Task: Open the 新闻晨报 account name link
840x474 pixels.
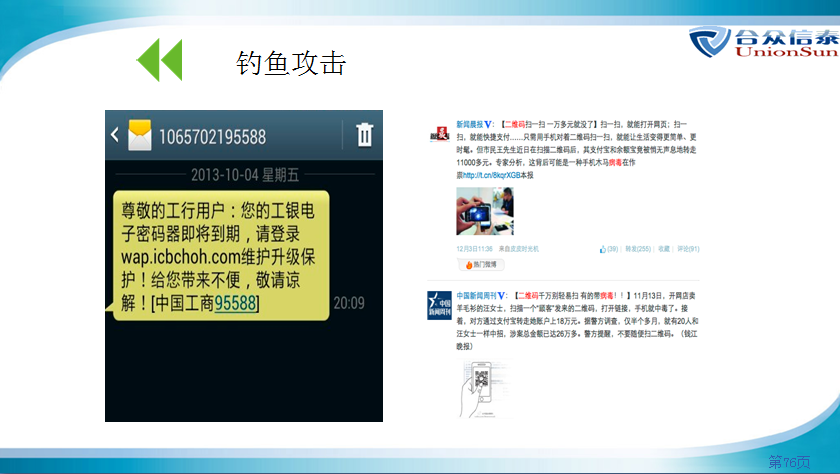Action: (470, 124)
